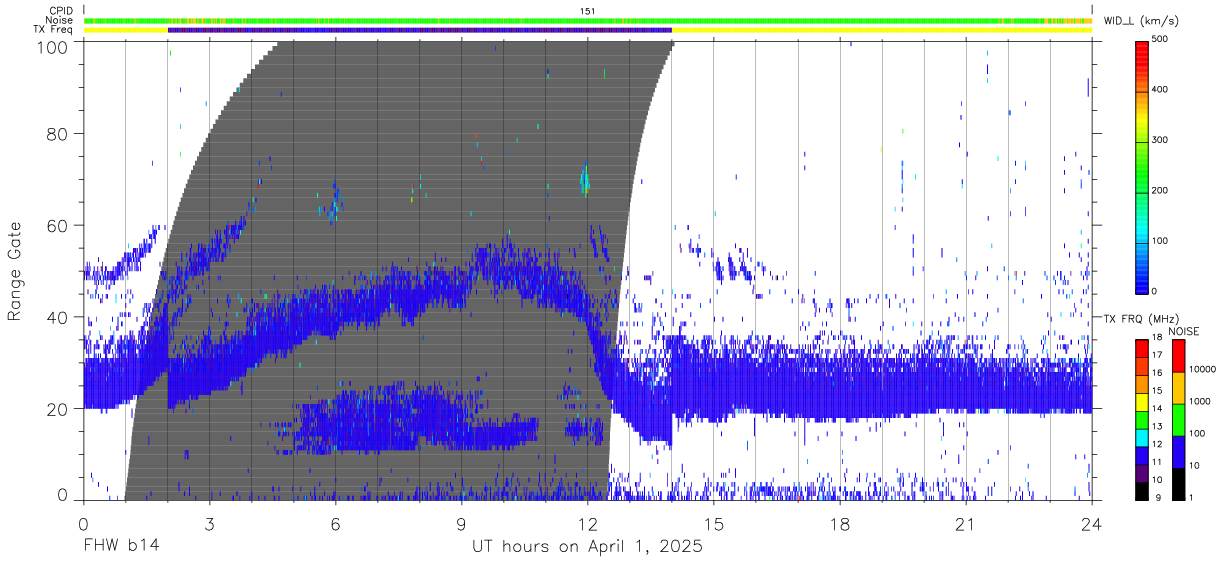Click UT hour tick label 21

point(966,524)
